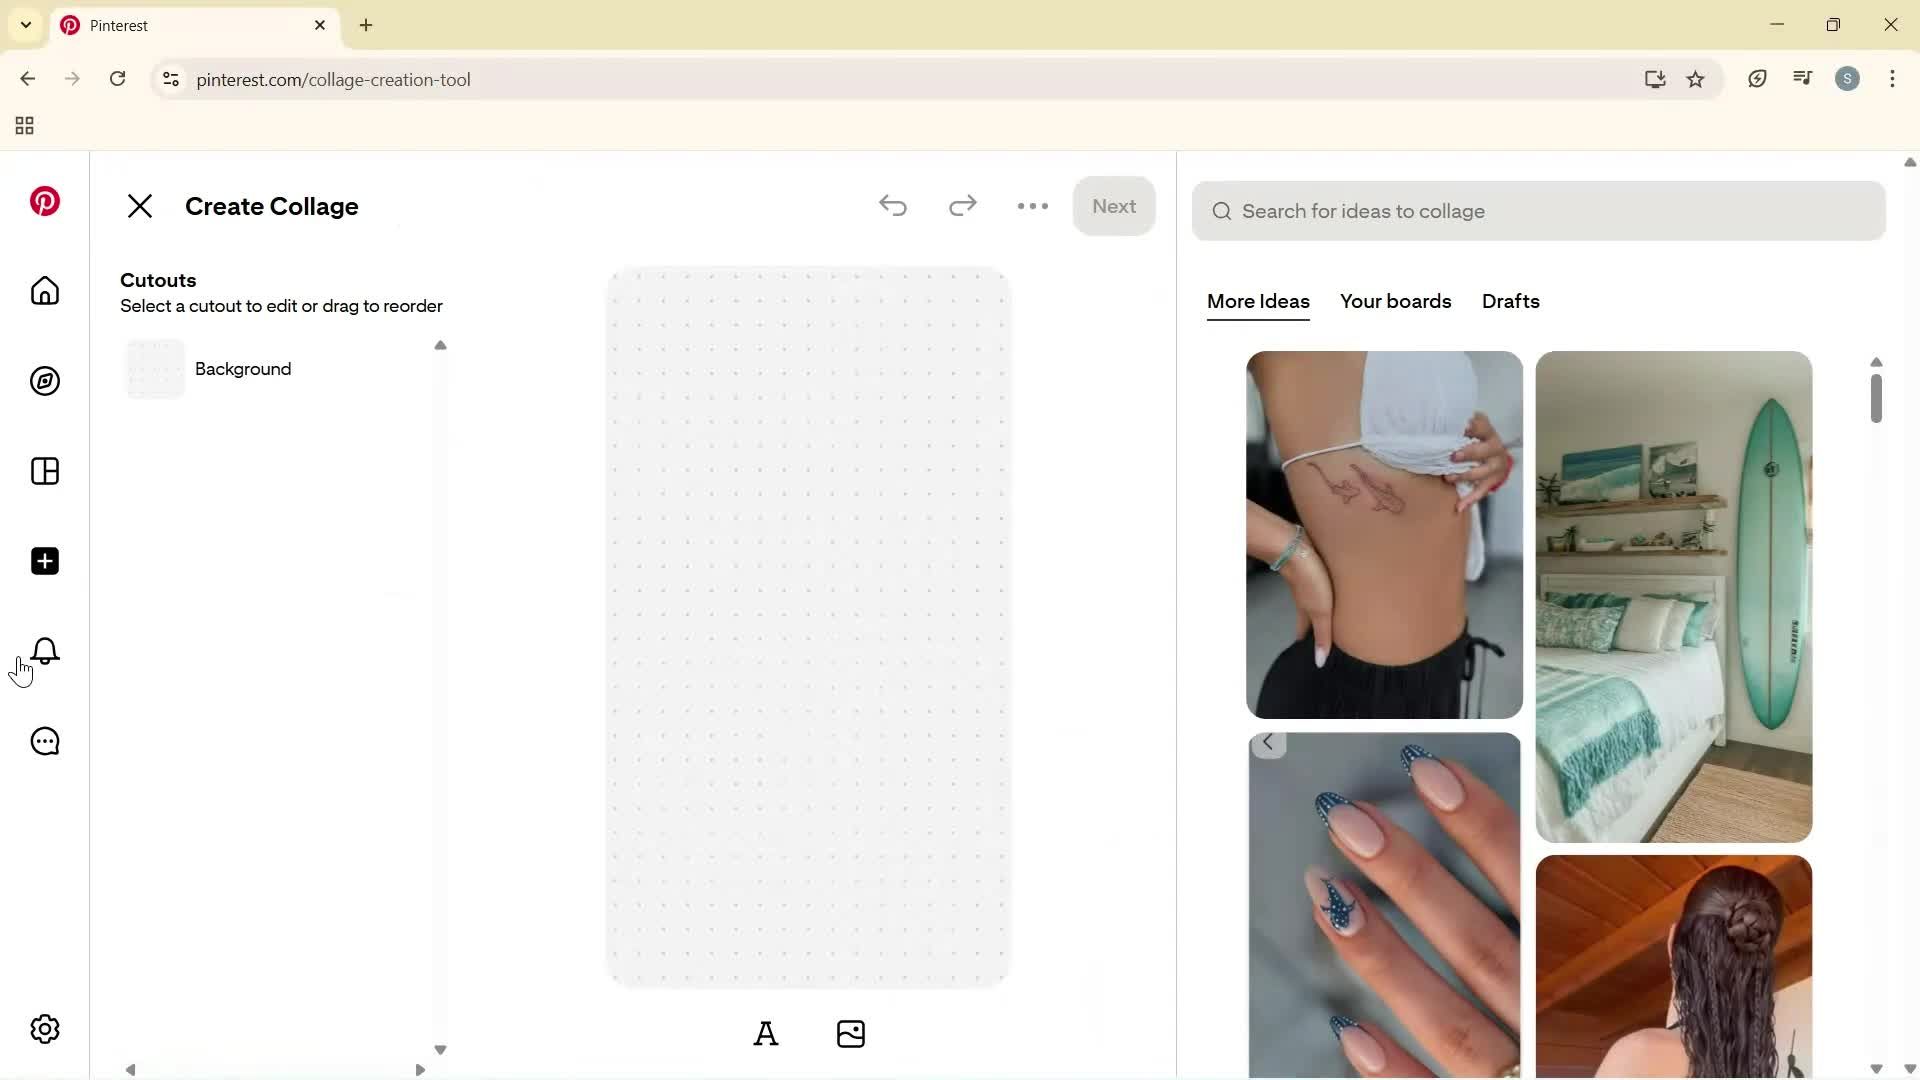Viewport: 1920px width, 1080px height.
Task: Open the three-dot more options menu
Action: click(1032, 206)
